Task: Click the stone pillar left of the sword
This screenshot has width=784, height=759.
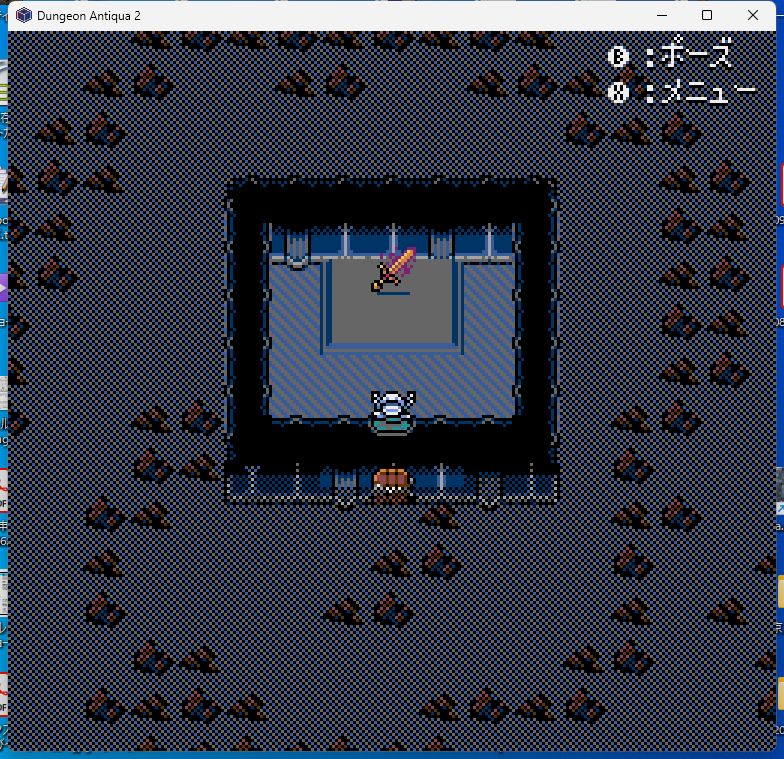Action: tap(296, 246)
